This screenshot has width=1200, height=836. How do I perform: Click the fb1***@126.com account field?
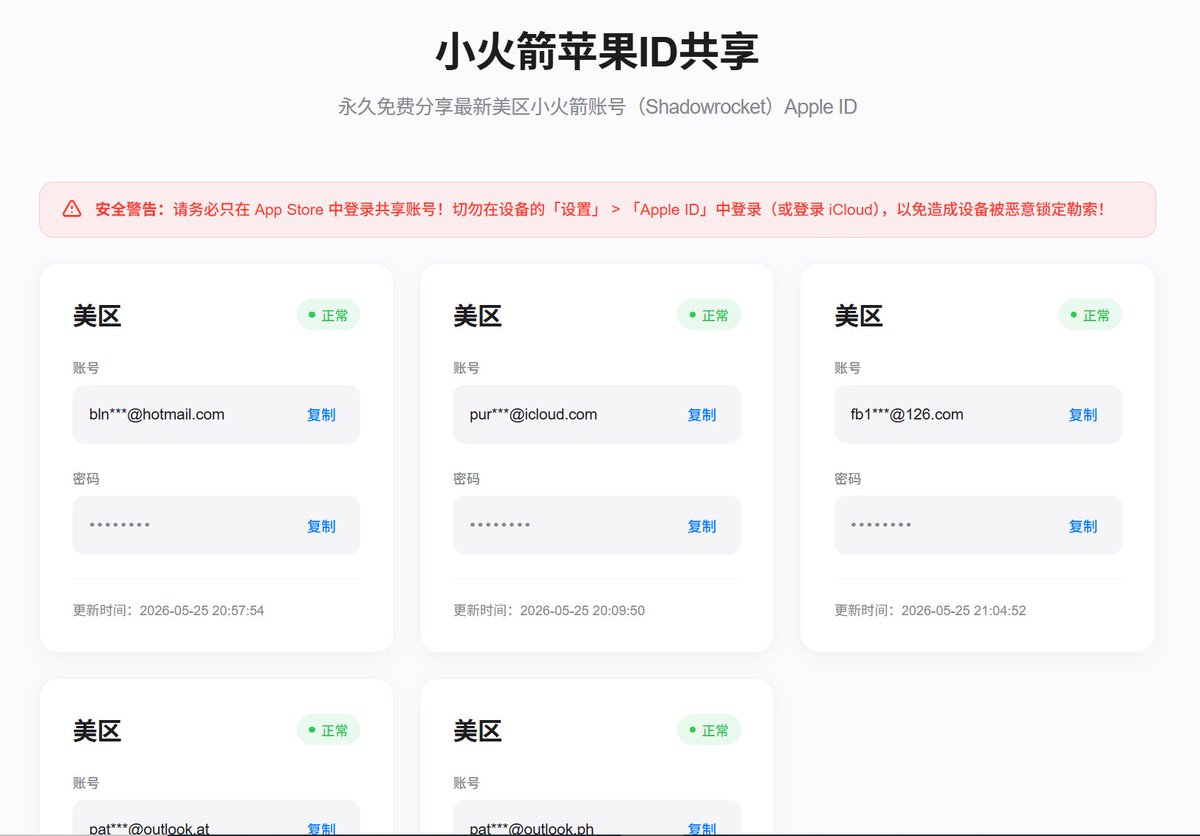[x=978, y=414]
